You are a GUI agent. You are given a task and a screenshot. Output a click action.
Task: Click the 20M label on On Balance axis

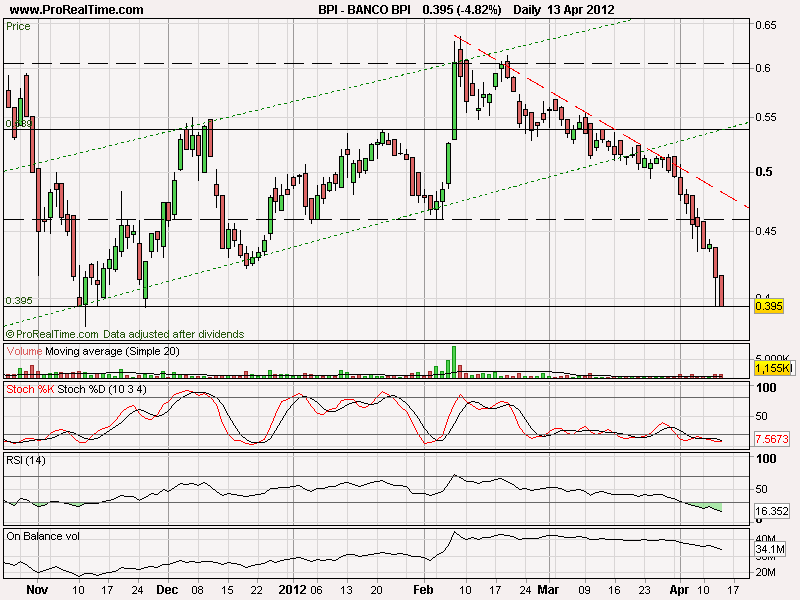765,572
